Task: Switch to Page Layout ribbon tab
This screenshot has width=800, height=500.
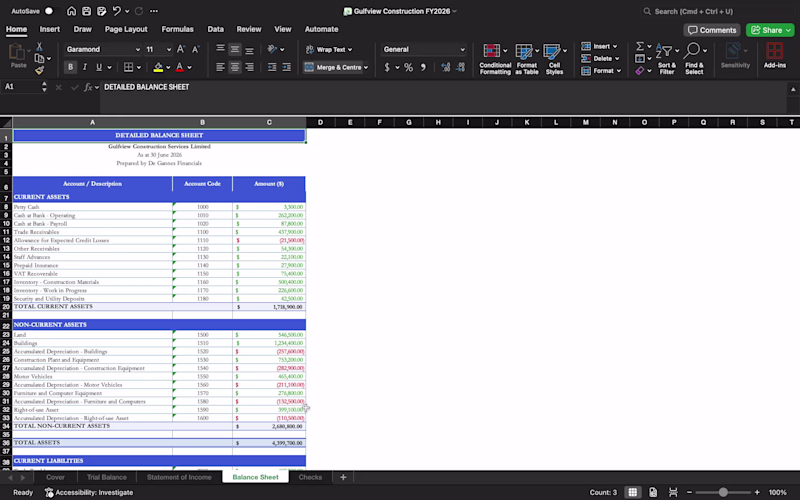Action: pos(126,29)
